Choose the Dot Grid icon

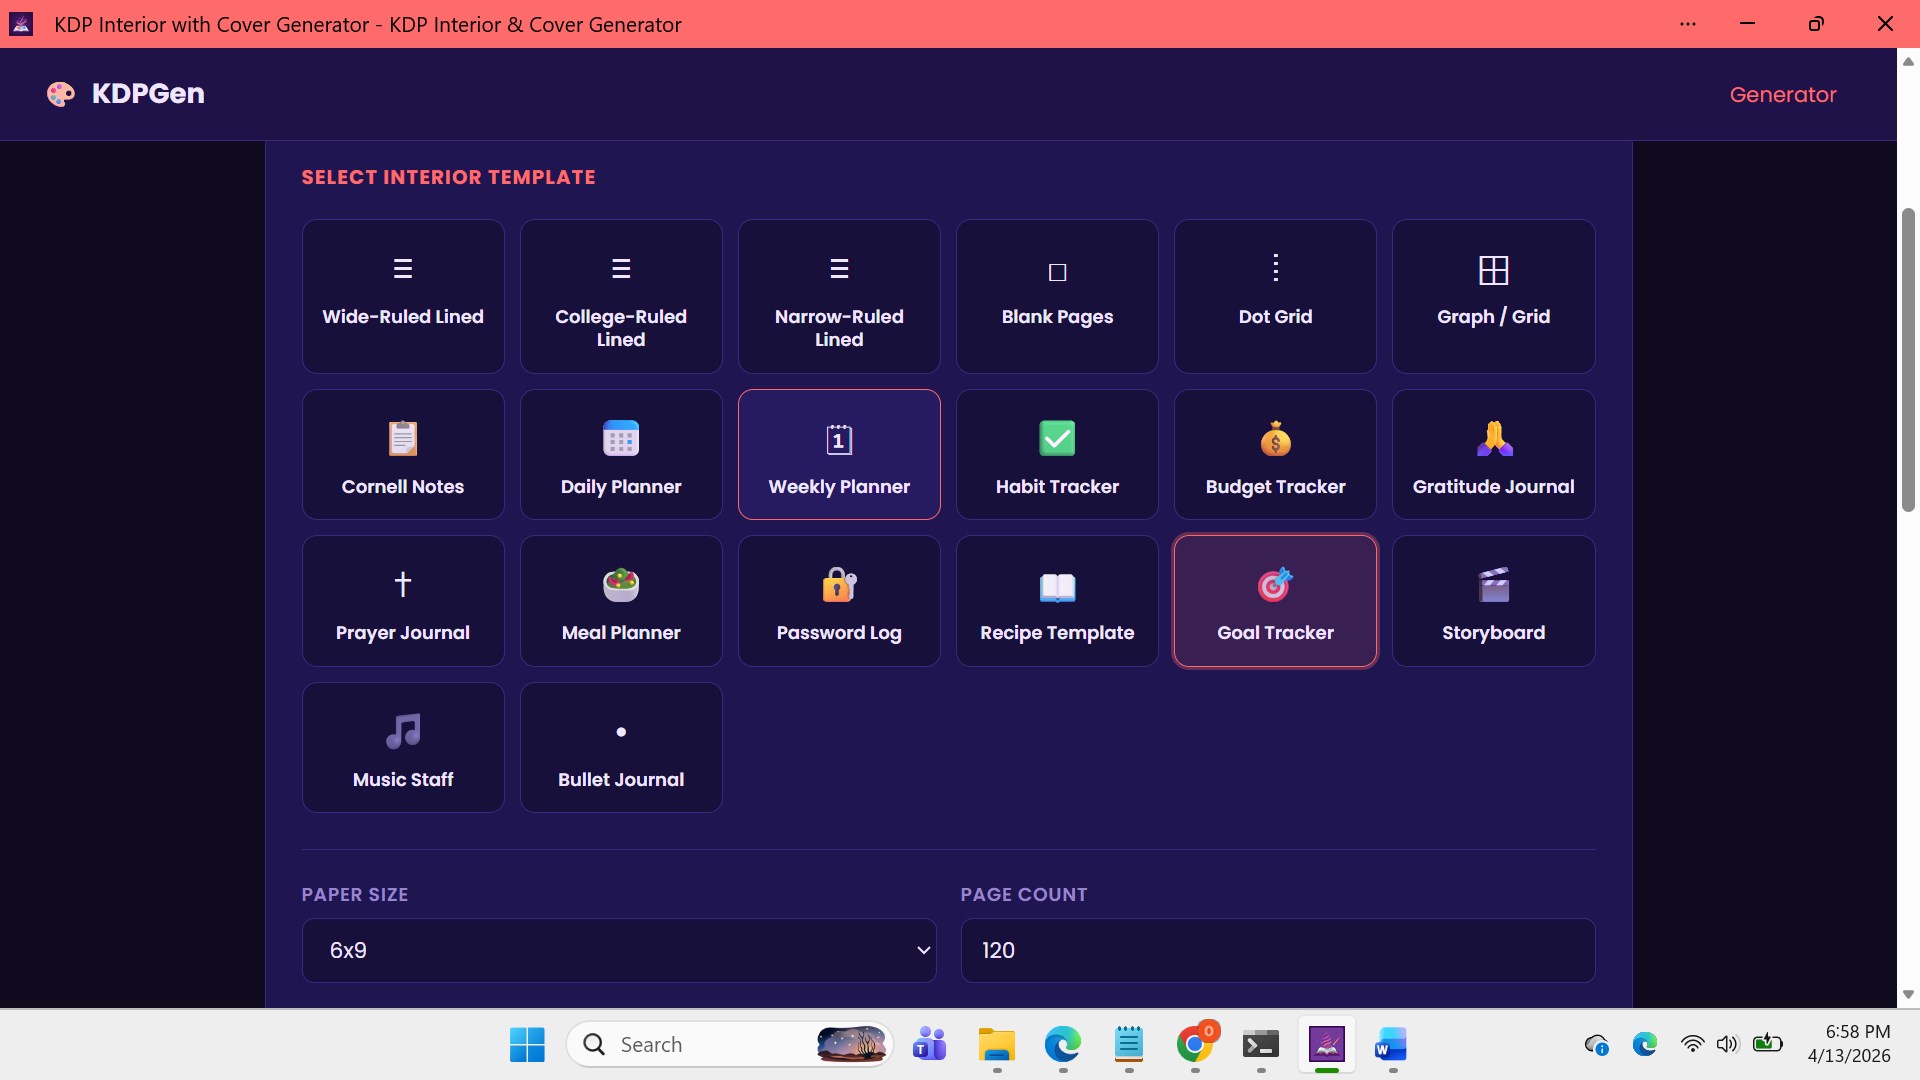pos(1275,267)
